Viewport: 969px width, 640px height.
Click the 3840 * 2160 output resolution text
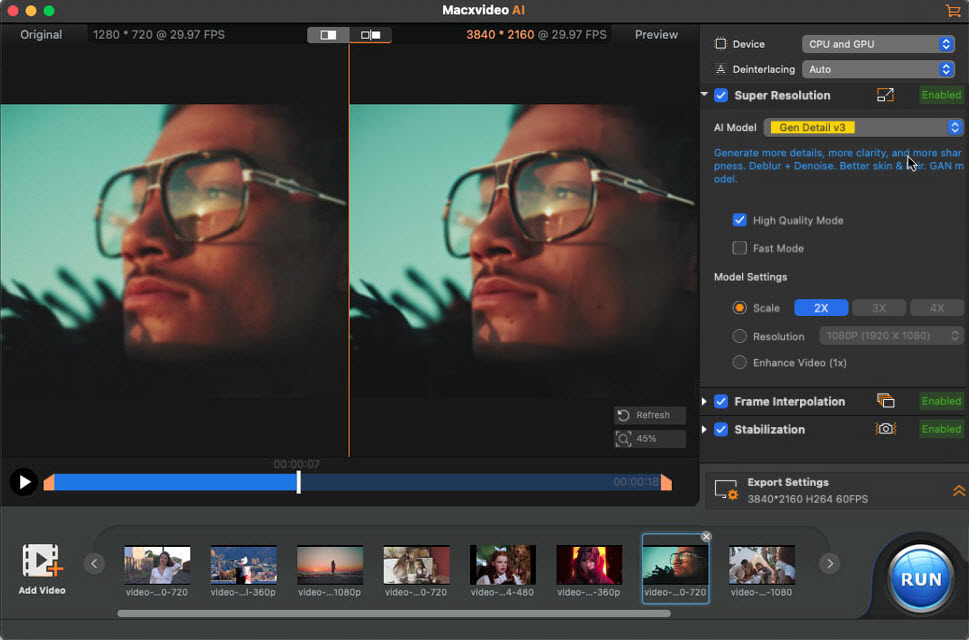tap(500, 35)
